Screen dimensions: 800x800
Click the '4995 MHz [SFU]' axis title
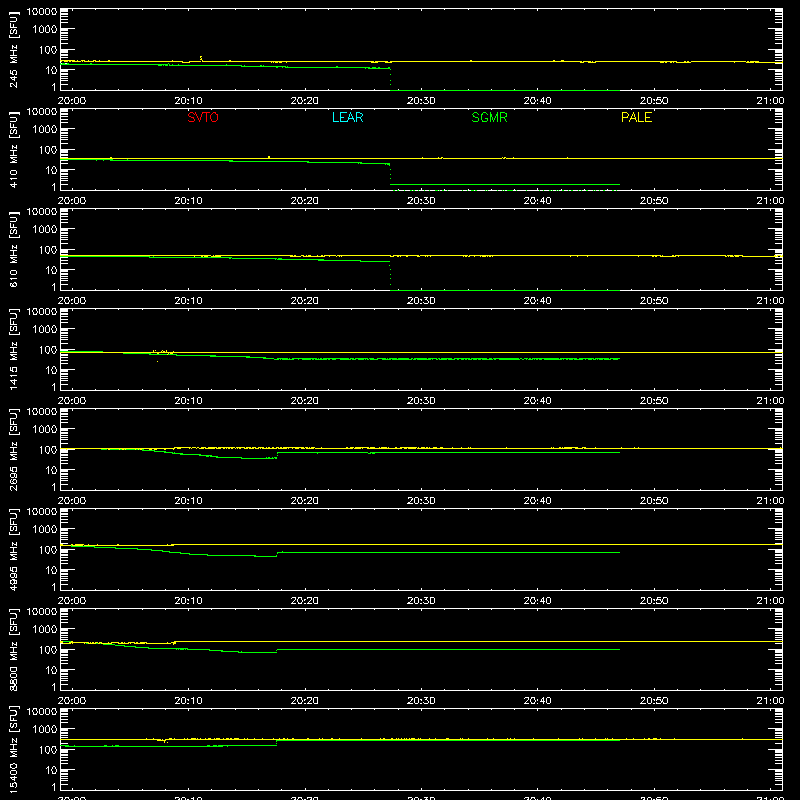pos(14,550)
